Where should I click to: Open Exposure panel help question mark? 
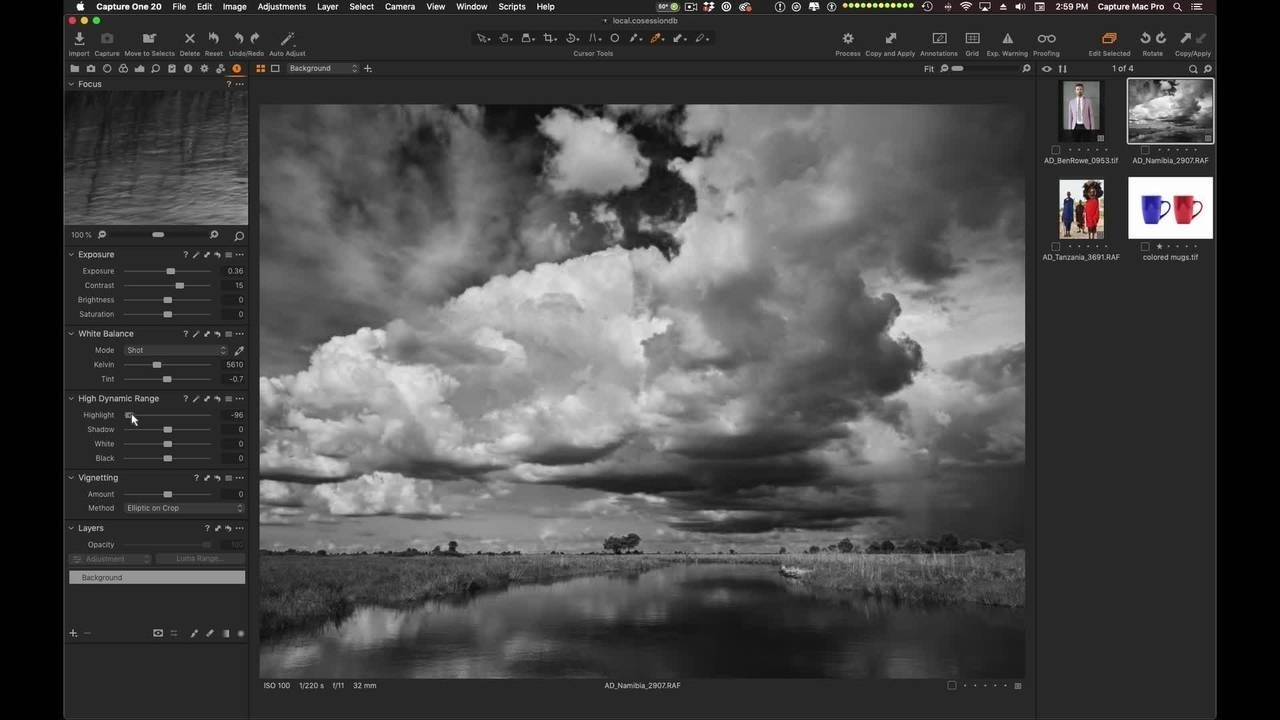186,255
